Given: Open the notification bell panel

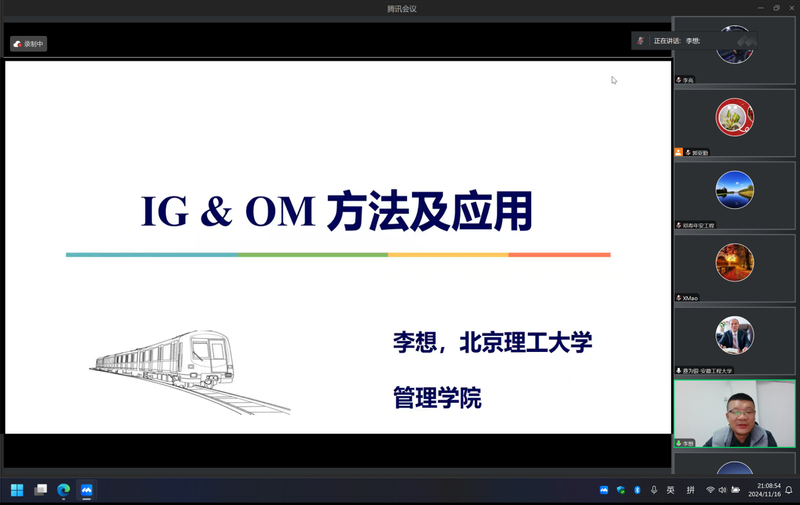Looking at the screenshot, I should pyautogui.click(x=789, y=490).
